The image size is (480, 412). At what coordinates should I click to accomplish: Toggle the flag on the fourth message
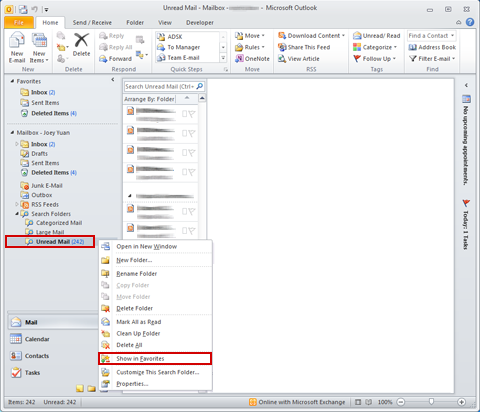click(x=192, y=172)
